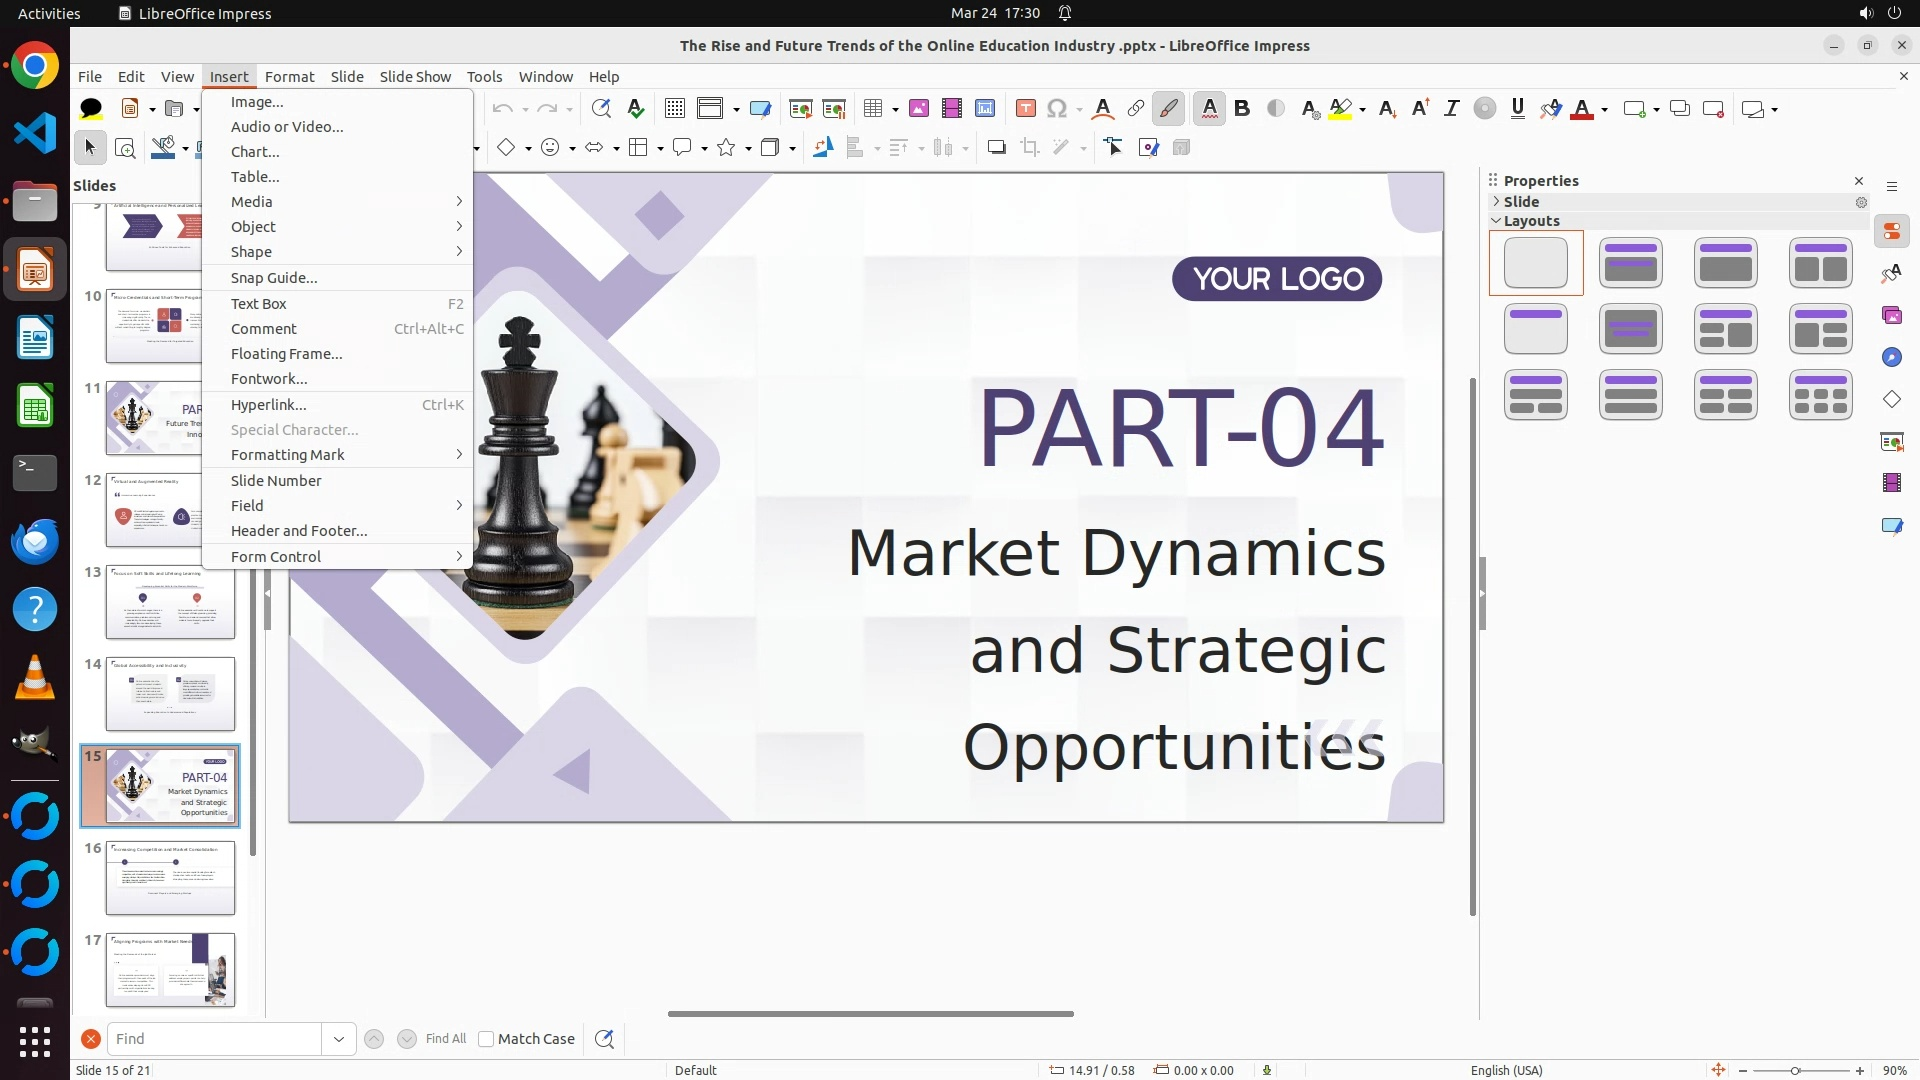Viewport: 1920px width, 1080px height.
Task: Click Header and Footer menu entry
Action: [x=299, y=531]
